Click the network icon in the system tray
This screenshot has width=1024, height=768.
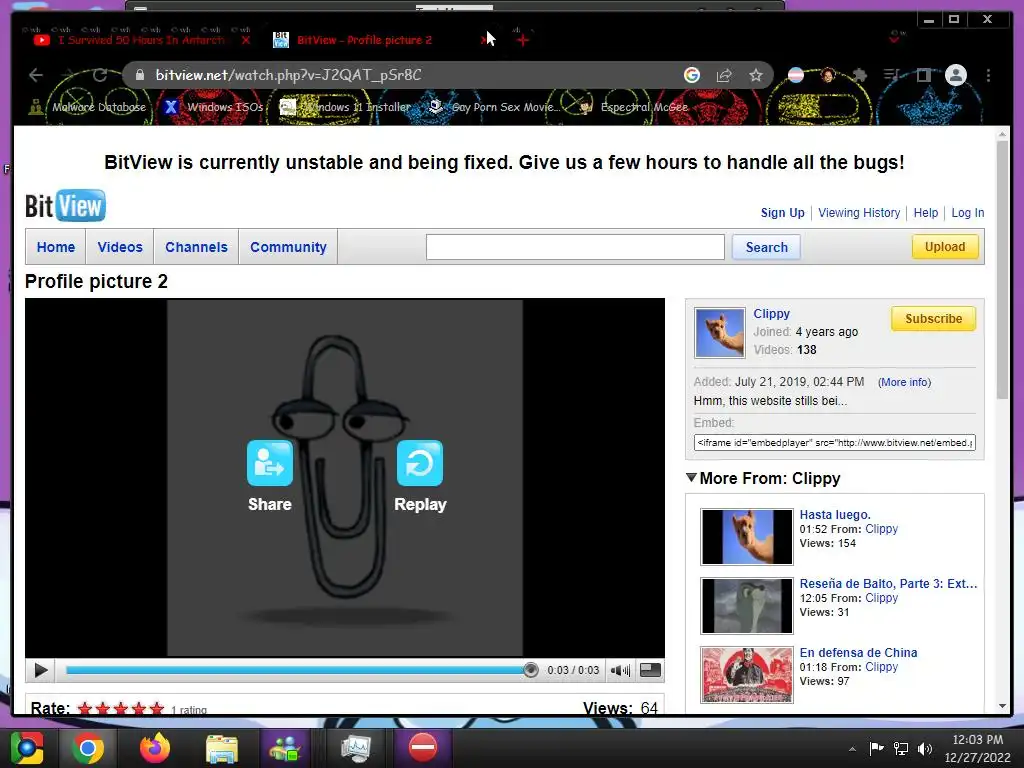[901, 749]
